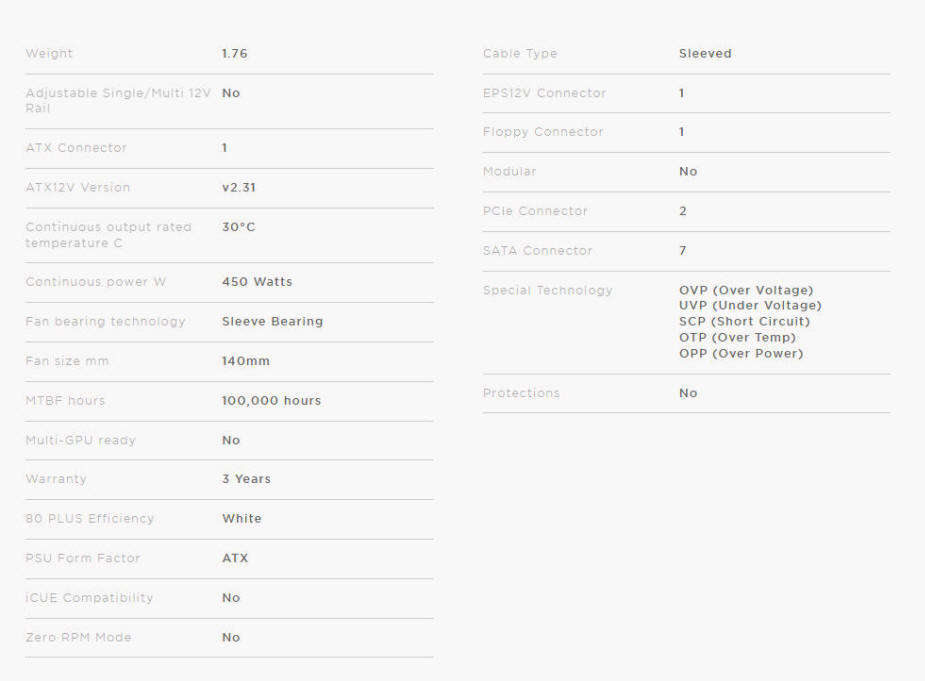Select the 450 Watts continuous power value
This screenshot has width=925, height=681.
coord(257,282)
